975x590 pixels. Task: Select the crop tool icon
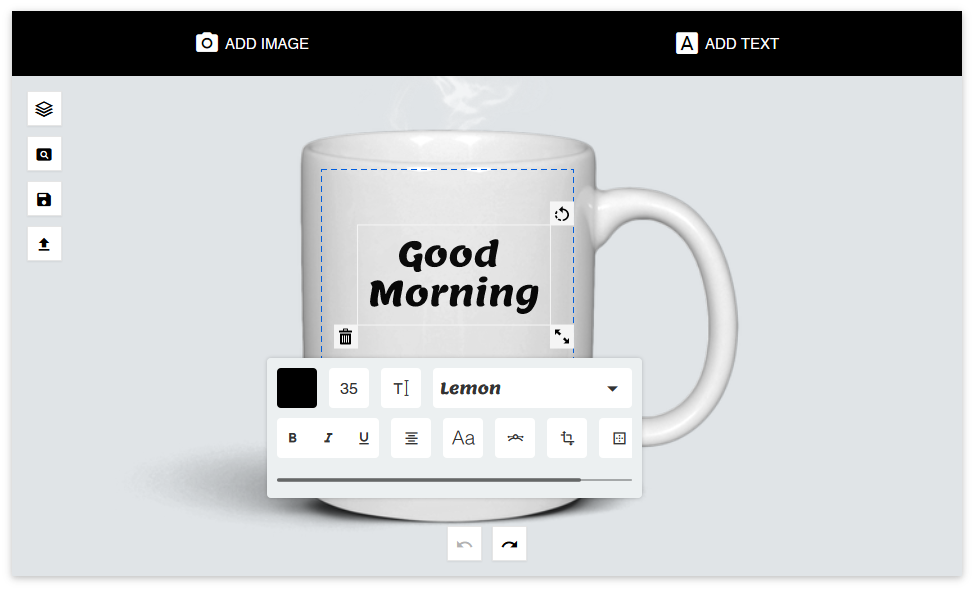567,438
